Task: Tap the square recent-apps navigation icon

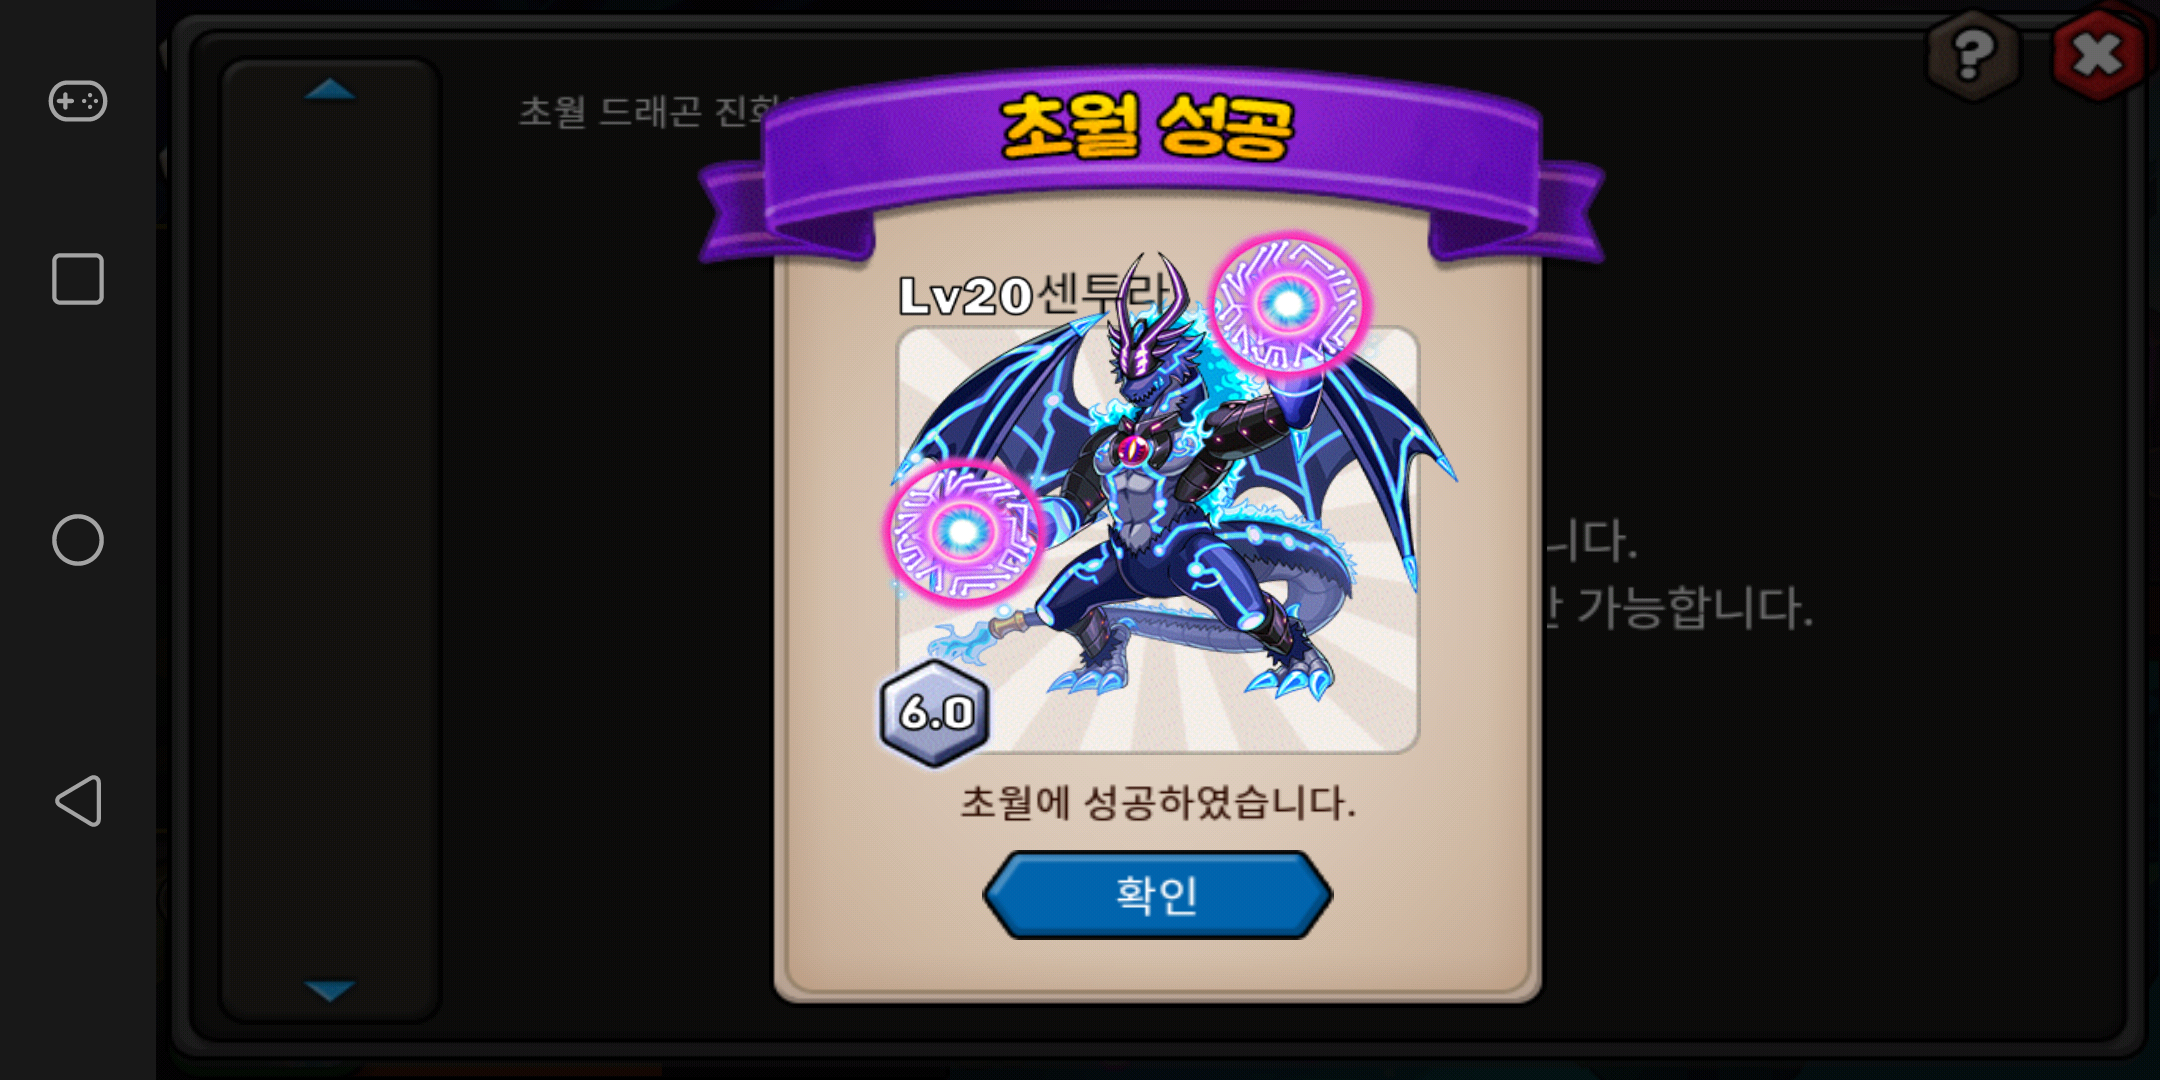Action: (78, 279)
